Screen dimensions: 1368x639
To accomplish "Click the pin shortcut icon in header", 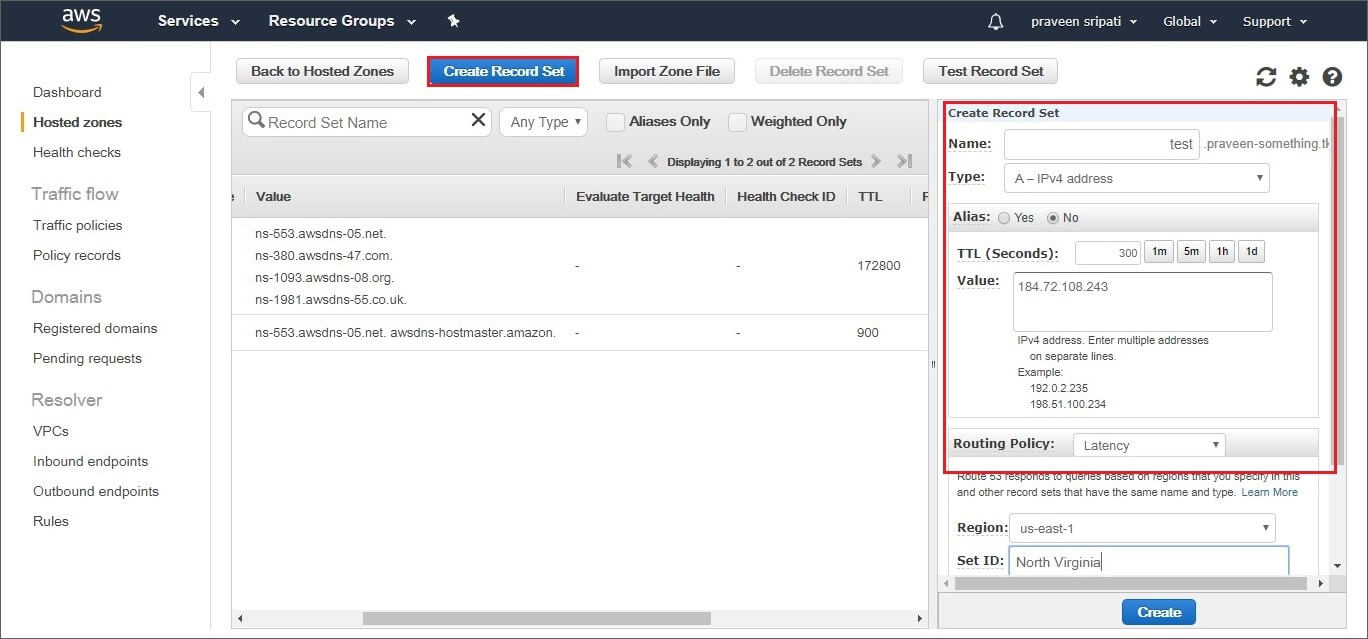I will click(x=453, y=21).
